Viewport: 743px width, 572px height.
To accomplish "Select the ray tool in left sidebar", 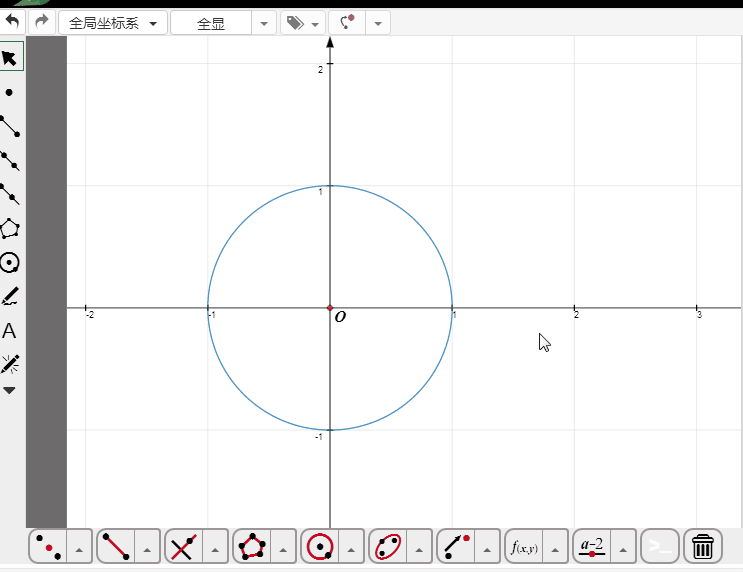I will [x=10, y=194].
